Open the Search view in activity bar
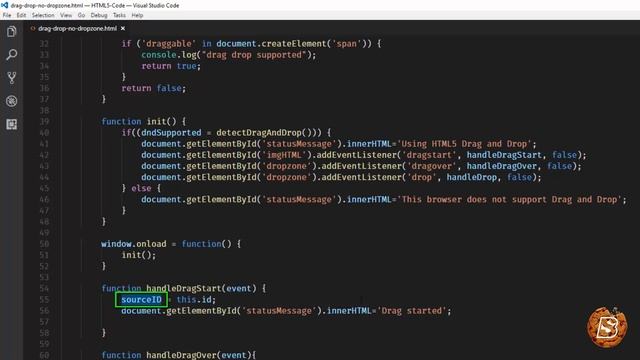 click(11, 55)
